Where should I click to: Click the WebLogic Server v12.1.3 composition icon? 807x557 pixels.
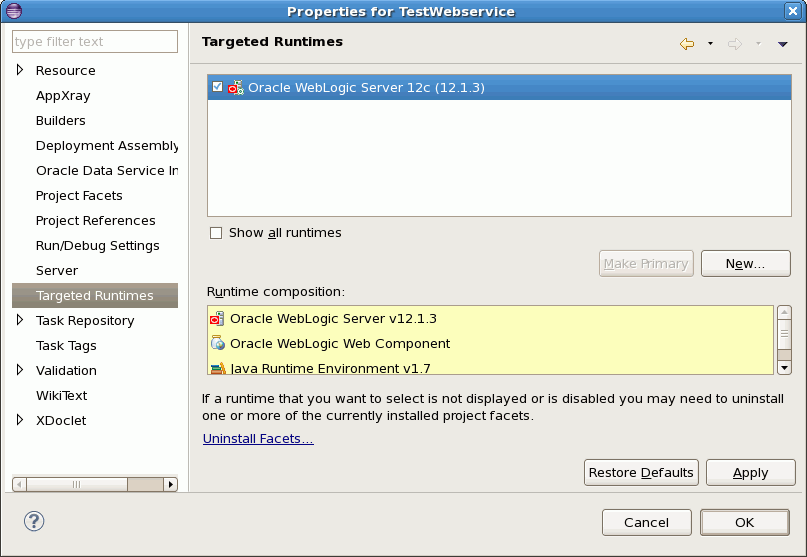pyautogui.click(x=217, y=319)
